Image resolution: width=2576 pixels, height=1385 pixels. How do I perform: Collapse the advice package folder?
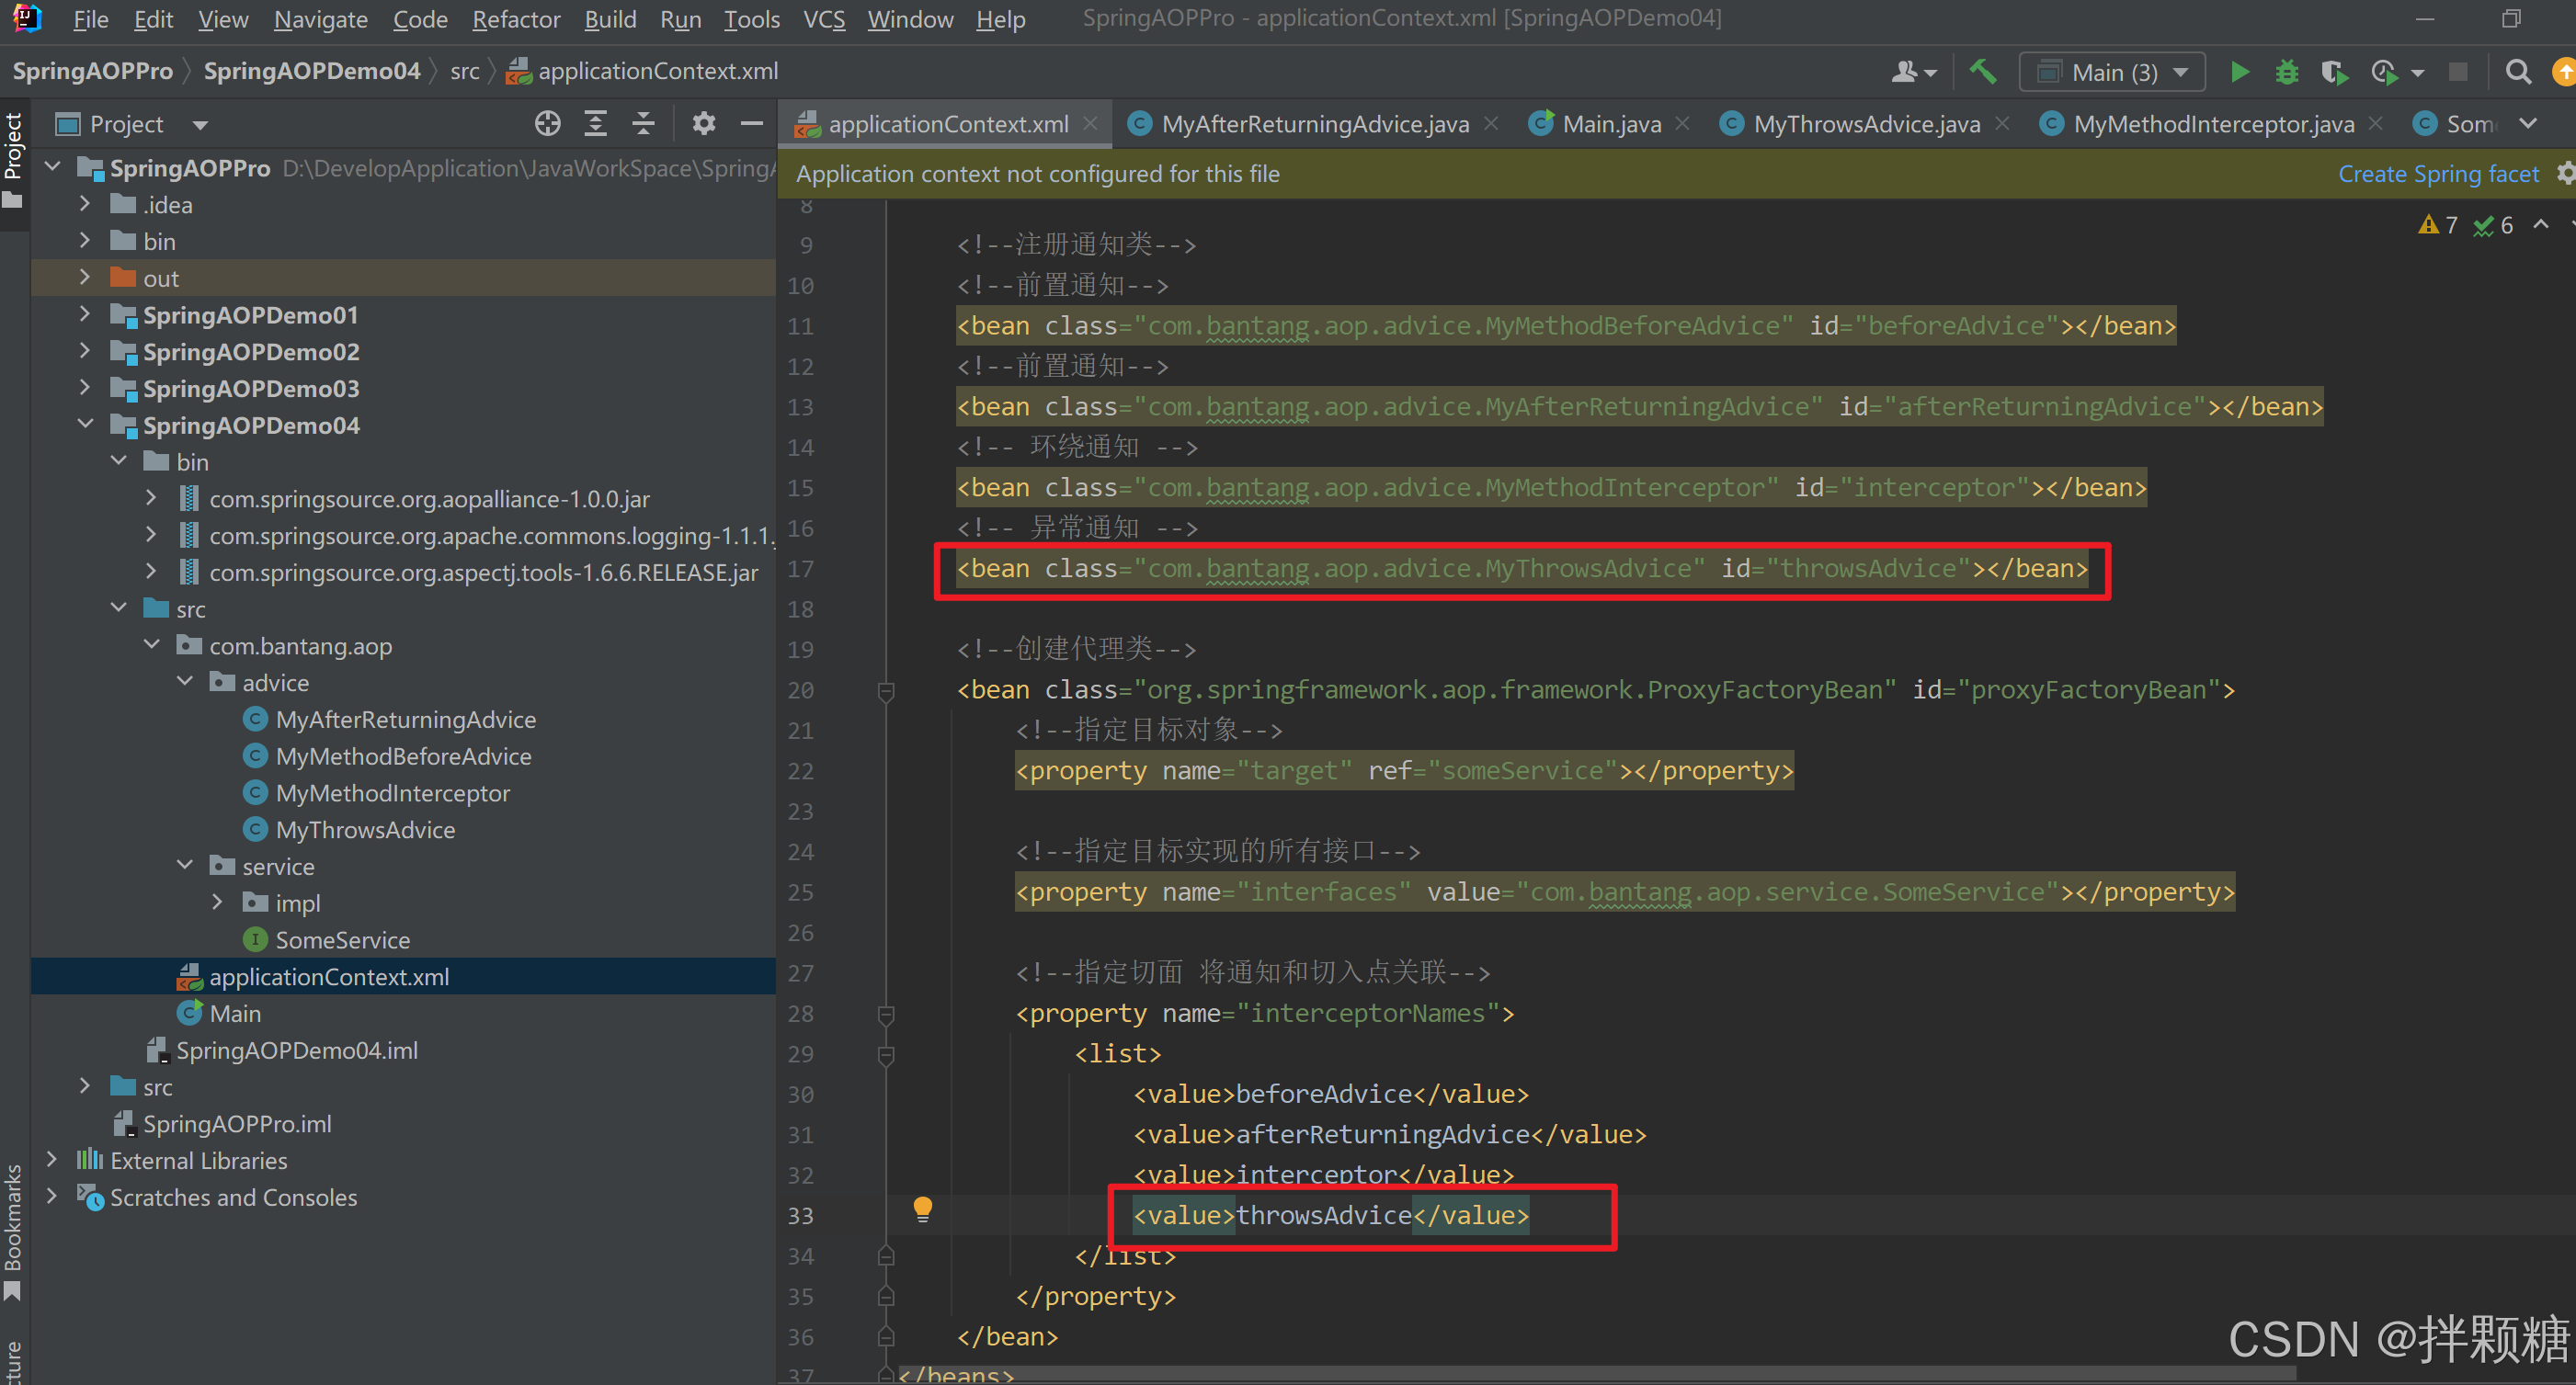tap(185, 682)
